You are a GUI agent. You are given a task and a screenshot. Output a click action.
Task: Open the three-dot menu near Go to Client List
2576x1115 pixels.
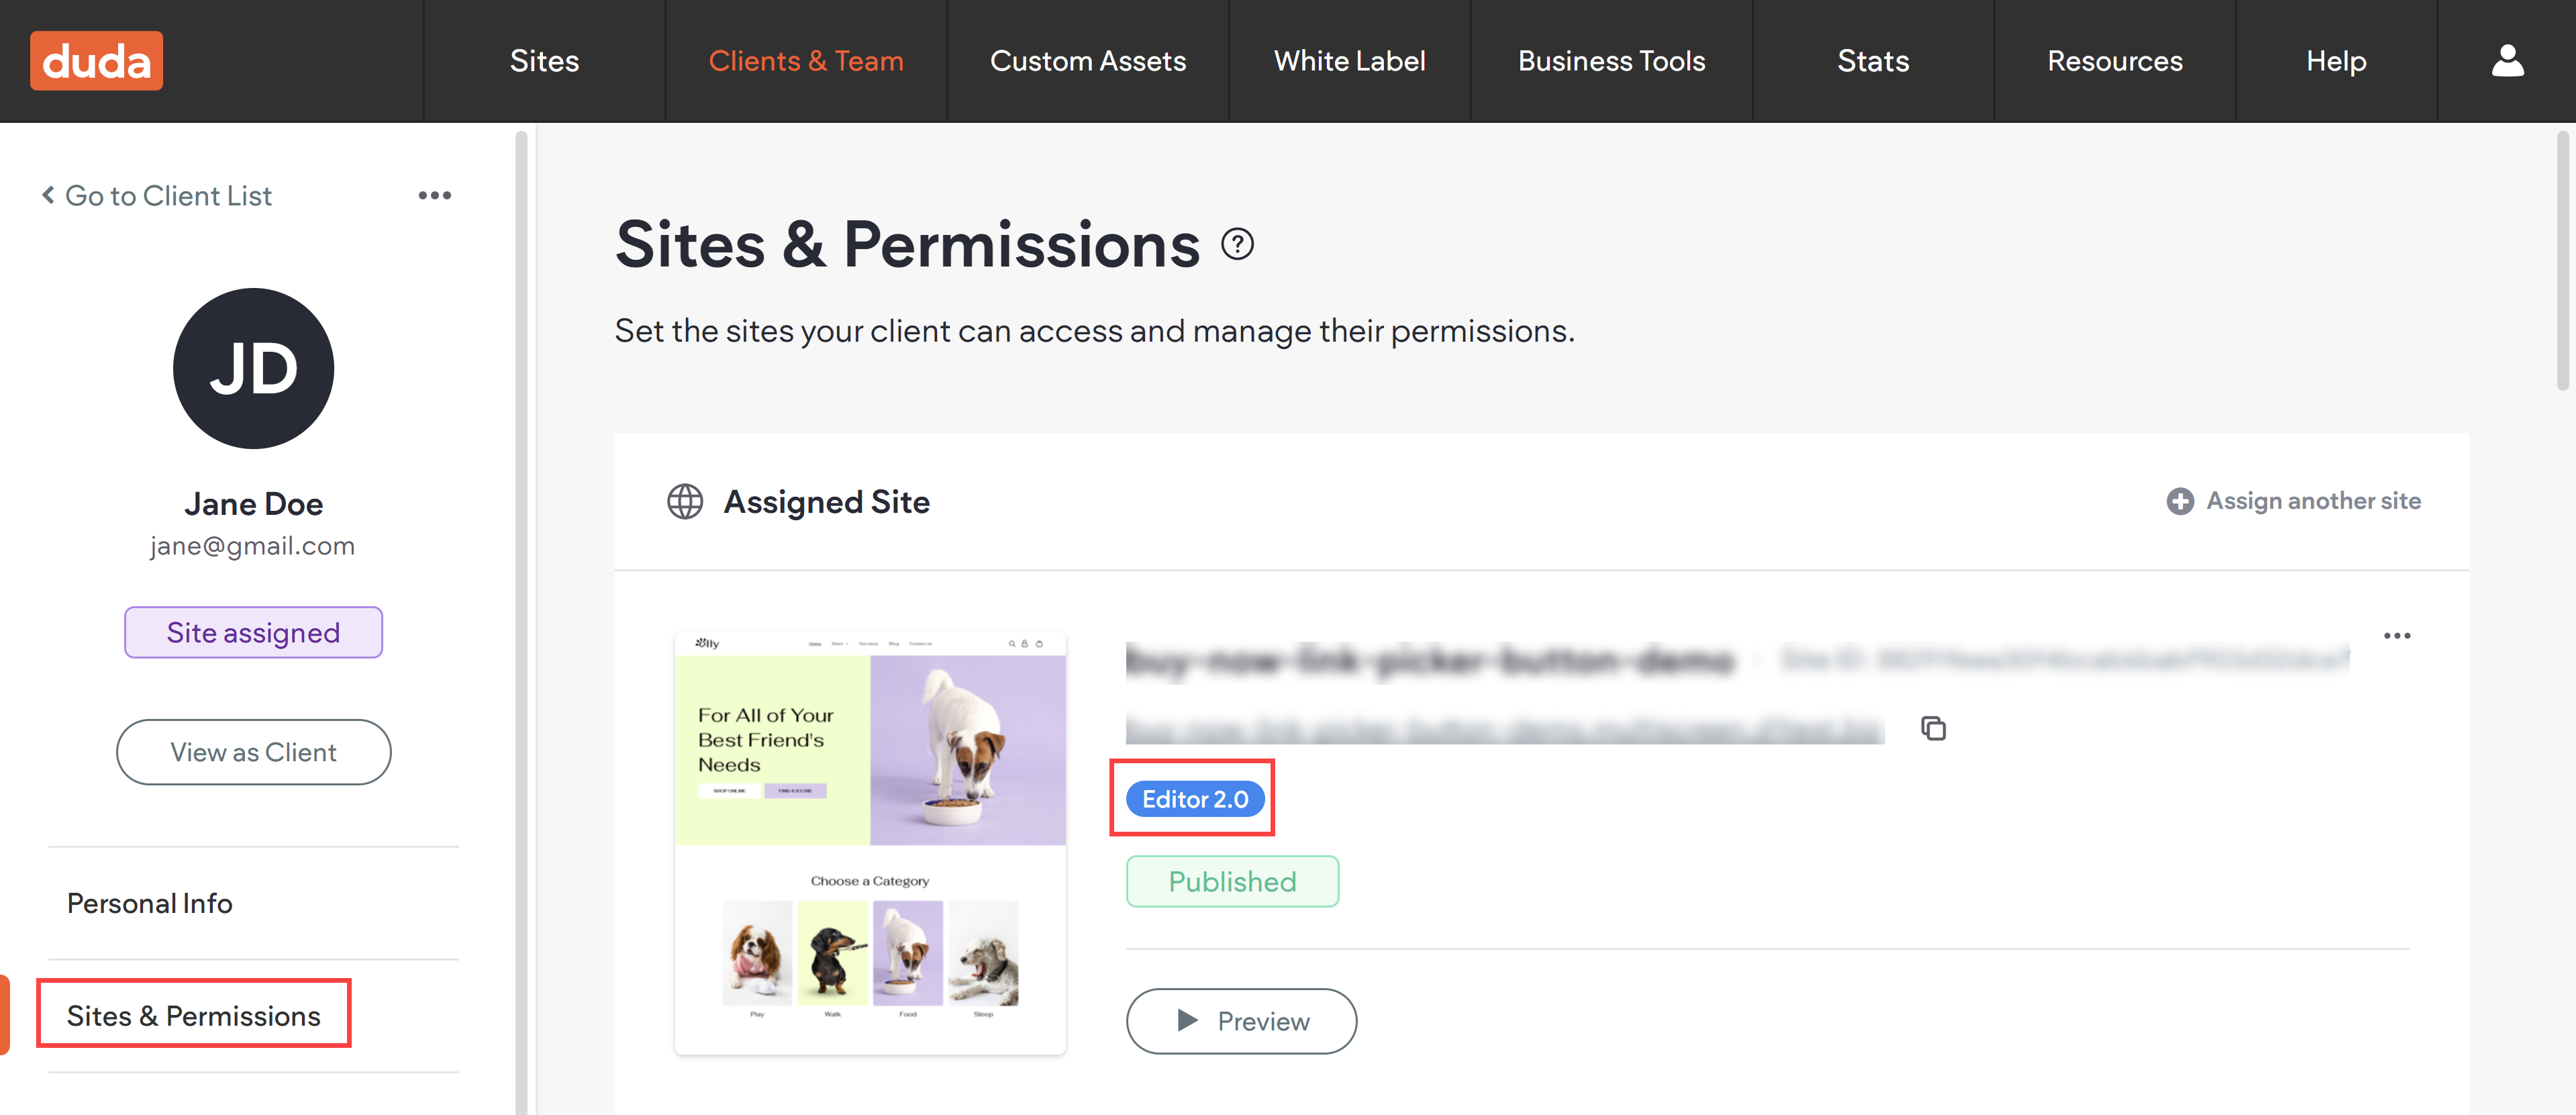[x=435, y=195]
